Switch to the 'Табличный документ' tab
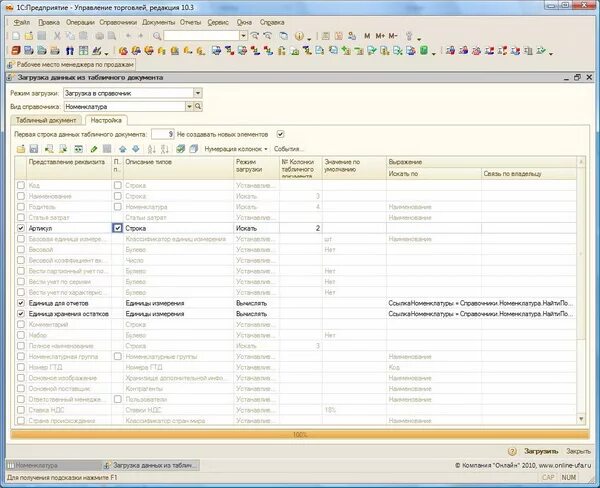The width and height of the screenshot is (600, 488). click(46, 120)
